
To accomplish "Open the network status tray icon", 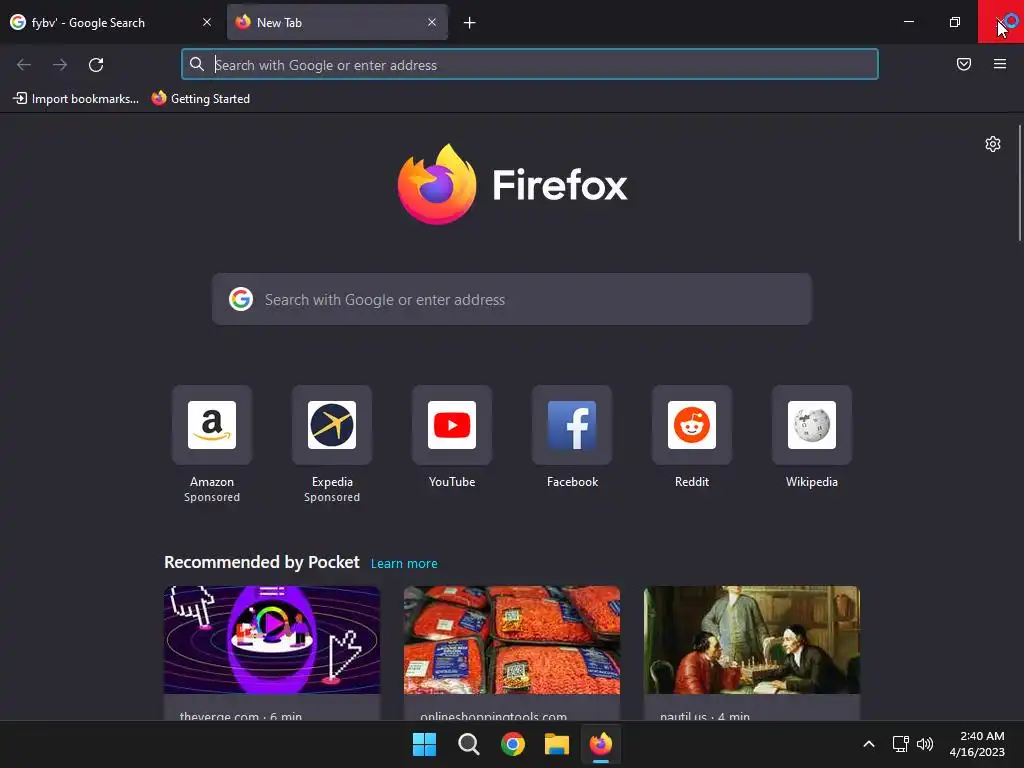I will (x=901, y=744).
